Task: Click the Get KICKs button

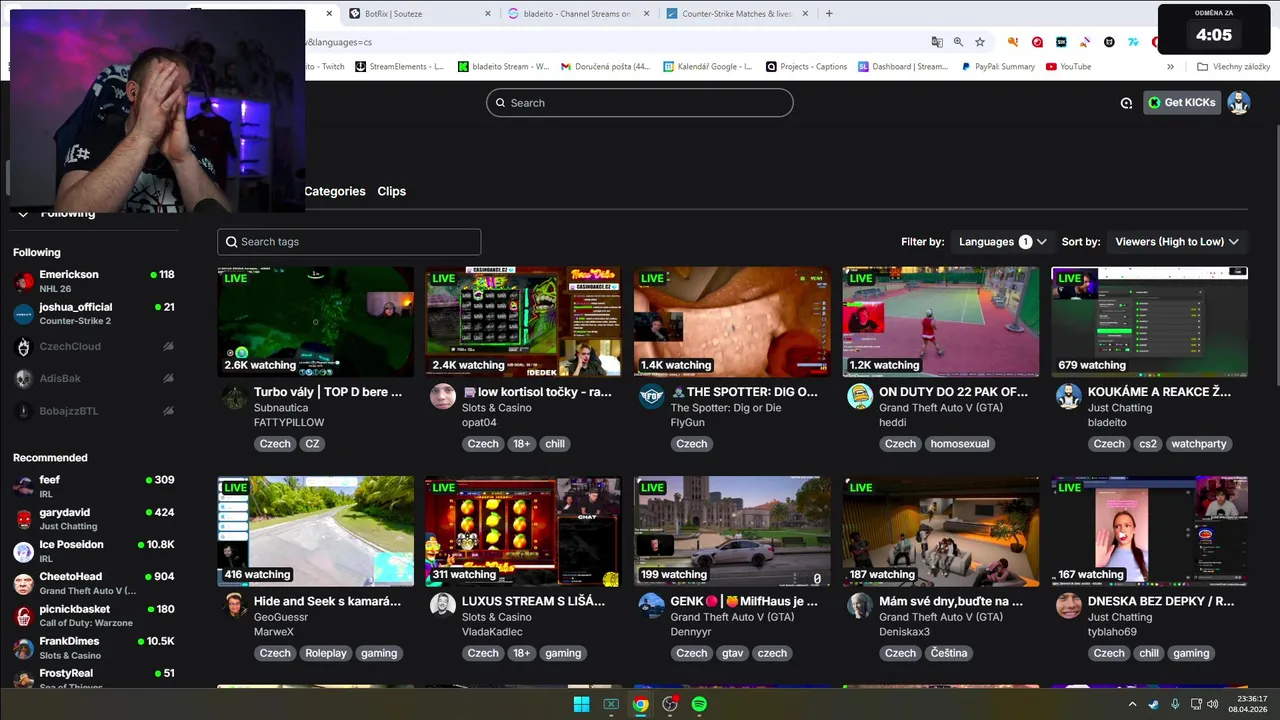Action: (x=1182, y=102)
